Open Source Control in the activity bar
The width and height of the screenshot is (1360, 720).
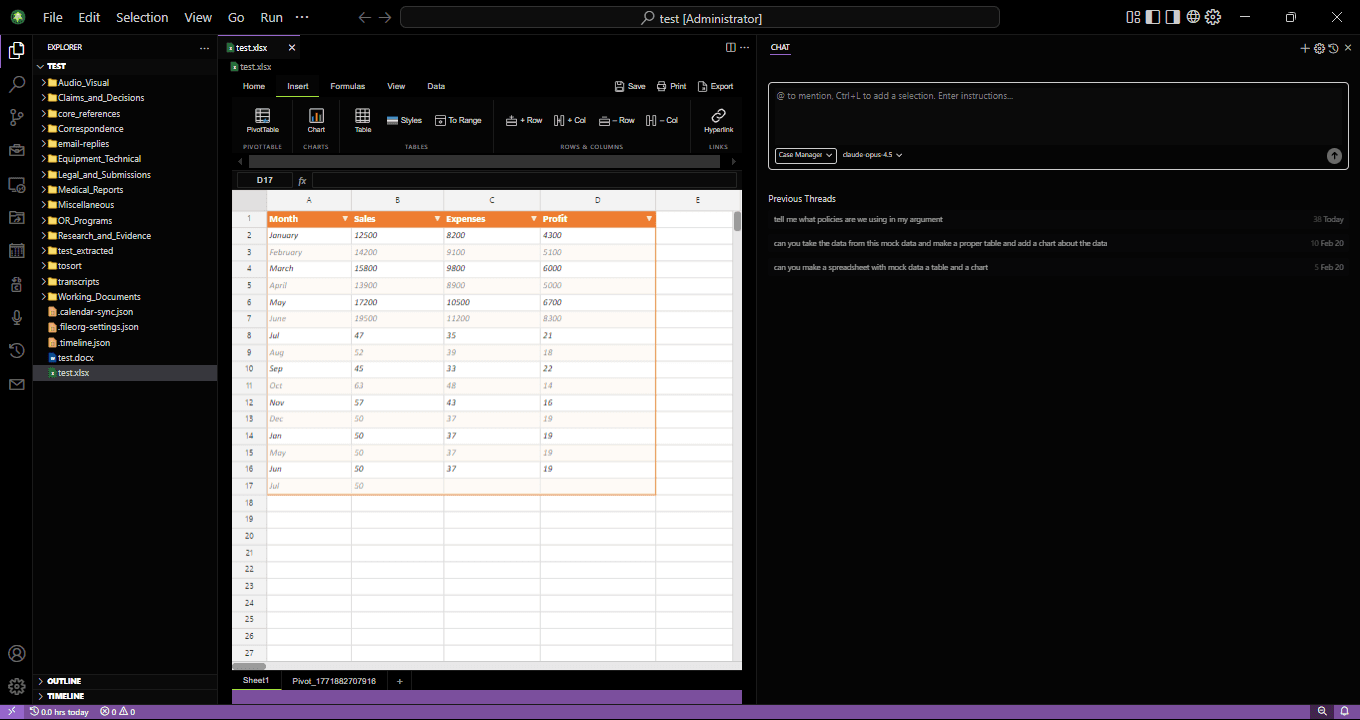(x=16, y=117)
